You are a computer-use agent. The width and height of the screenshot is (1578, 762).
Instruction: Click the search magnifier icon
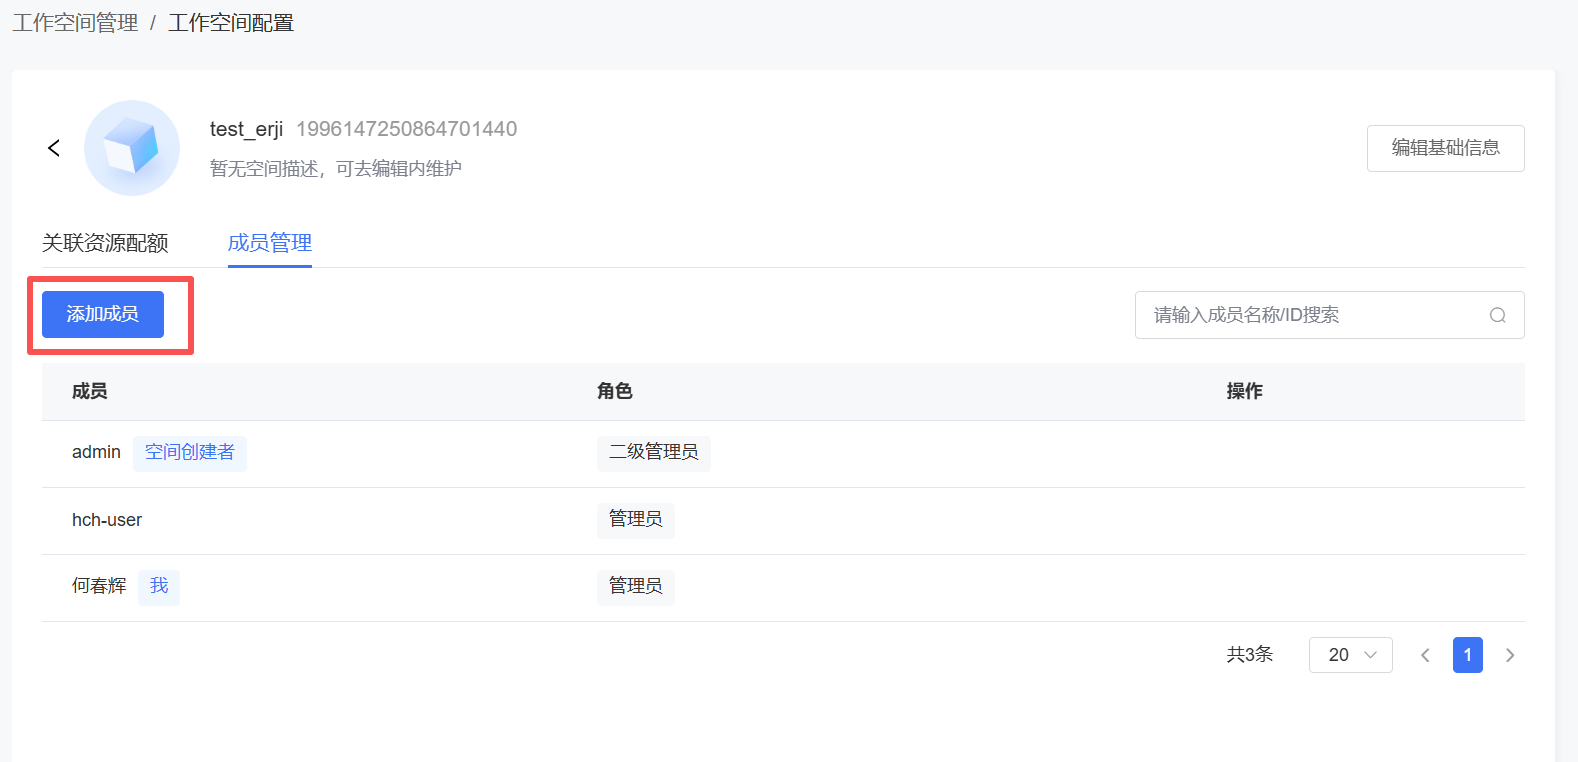point(1497,315)
